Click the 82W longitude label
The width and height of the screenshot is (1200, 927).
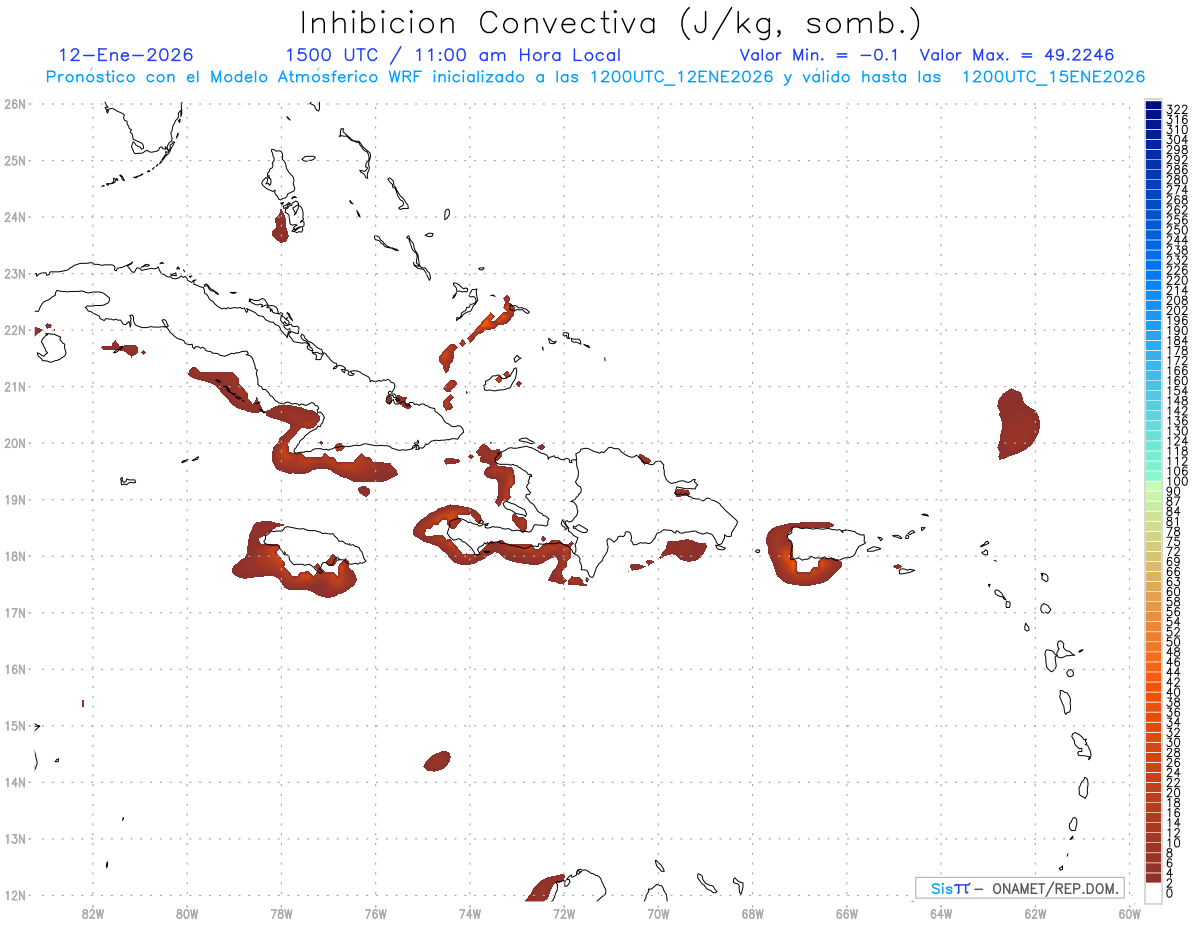click(93, 912)
